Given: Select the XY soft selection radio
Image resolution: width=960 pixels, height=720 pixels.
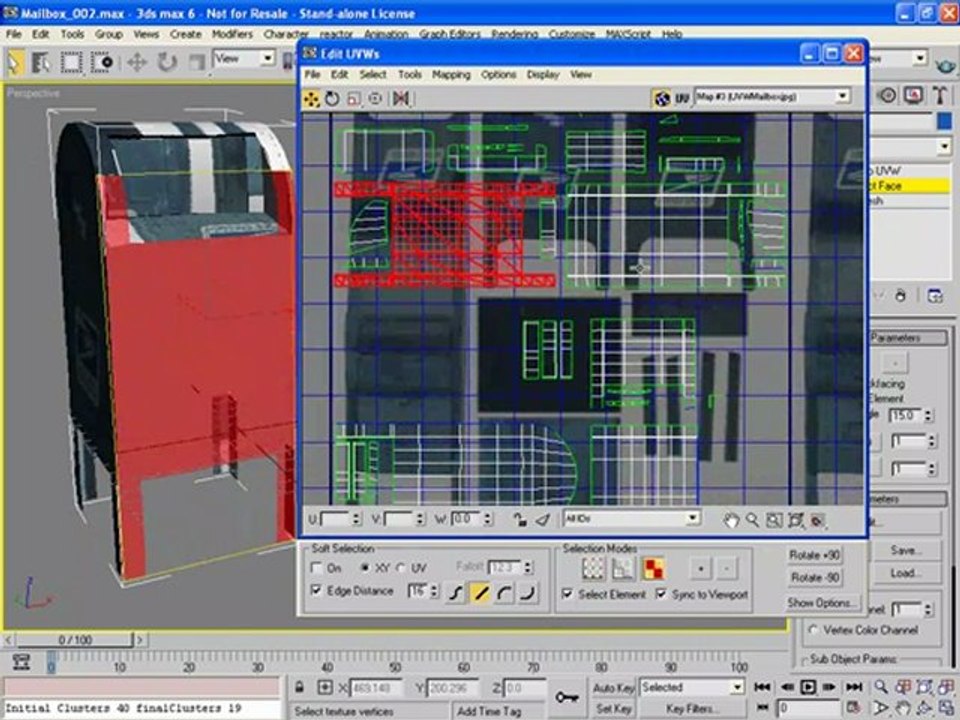Looking at the screenshot, I should tap(365, 568).
